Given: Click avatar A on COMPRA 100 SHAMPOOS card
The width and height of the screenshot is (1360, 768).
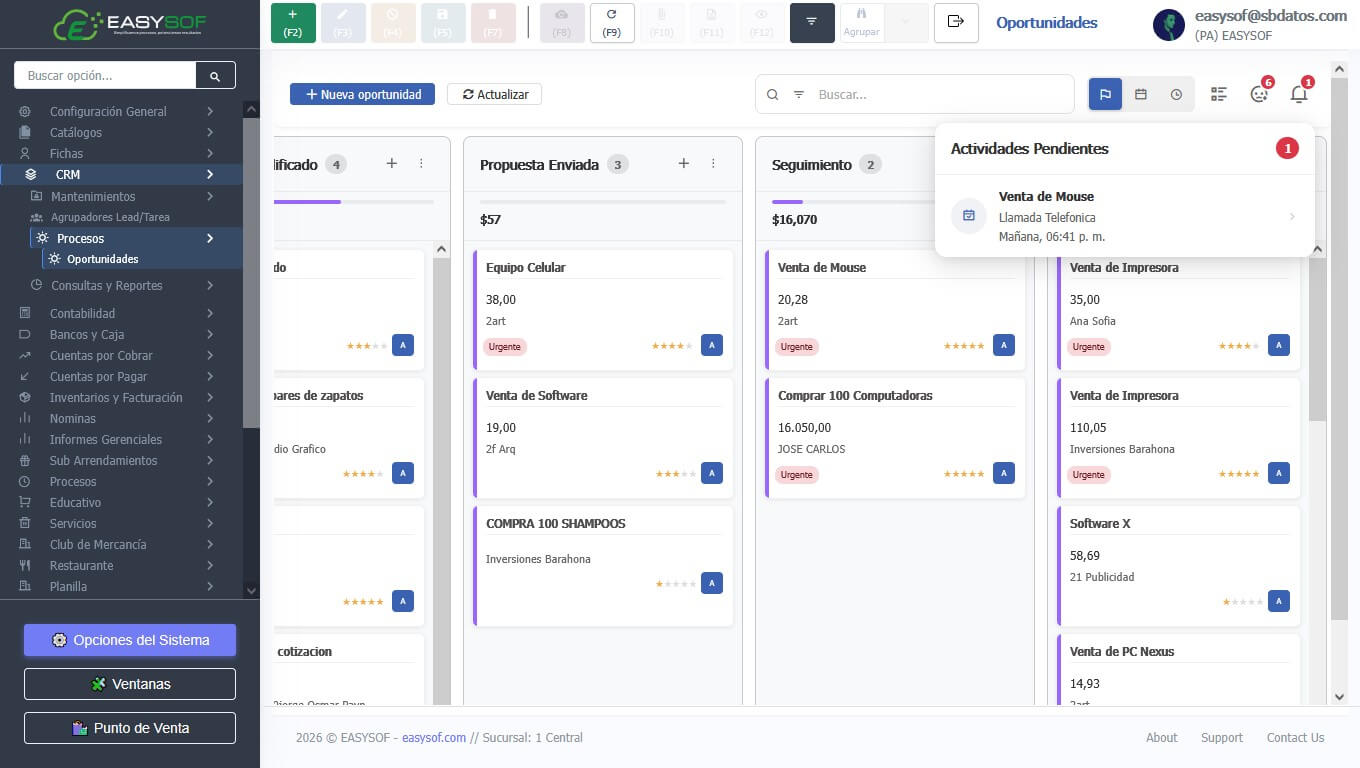Looking at the screenshot, I should [x=712, y=583].
